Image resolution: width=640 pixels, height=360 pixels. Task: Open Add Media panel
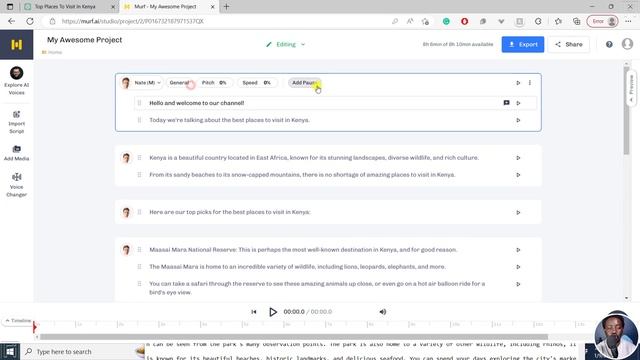[16, 153]
